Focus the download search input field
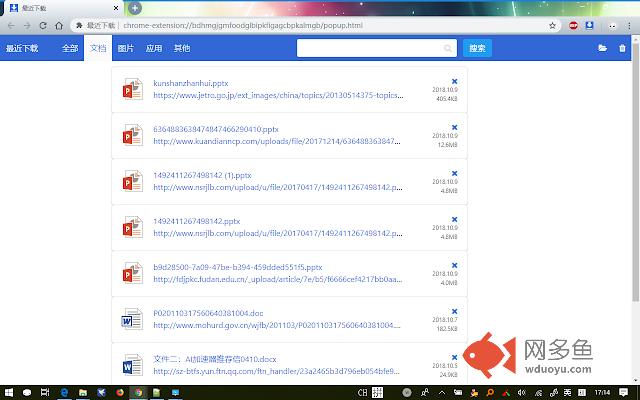The height and width of the screenshot is (400, 640). [x=377, y=47]
